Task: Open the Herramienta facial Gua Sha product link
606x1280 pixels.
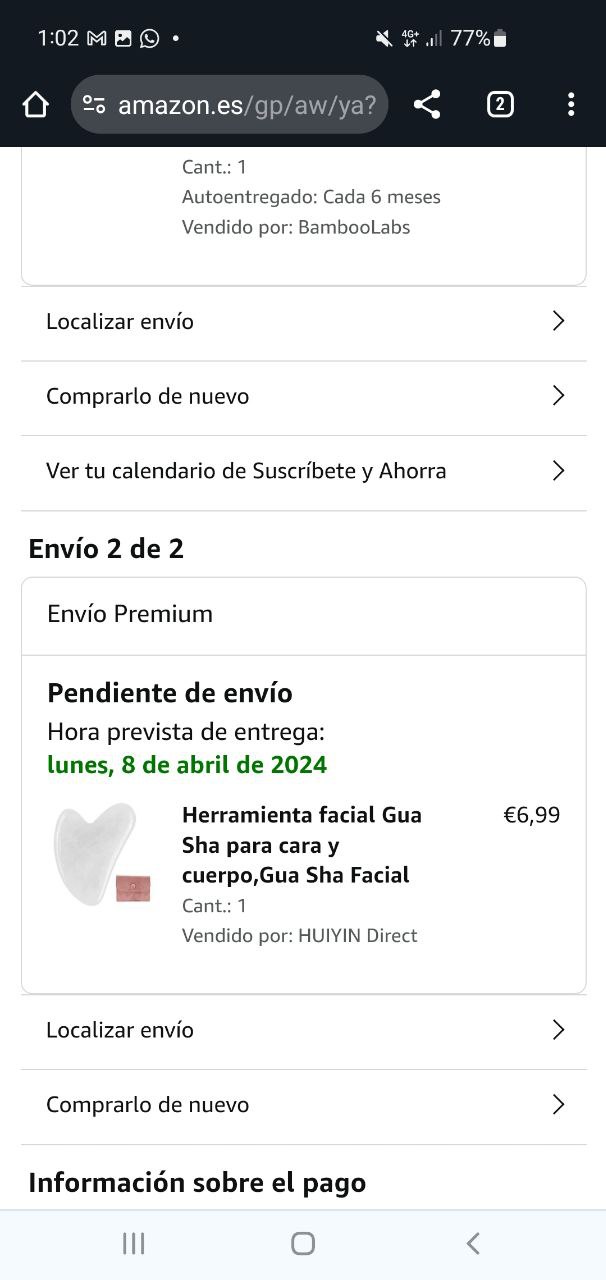Action: [301, 845]
